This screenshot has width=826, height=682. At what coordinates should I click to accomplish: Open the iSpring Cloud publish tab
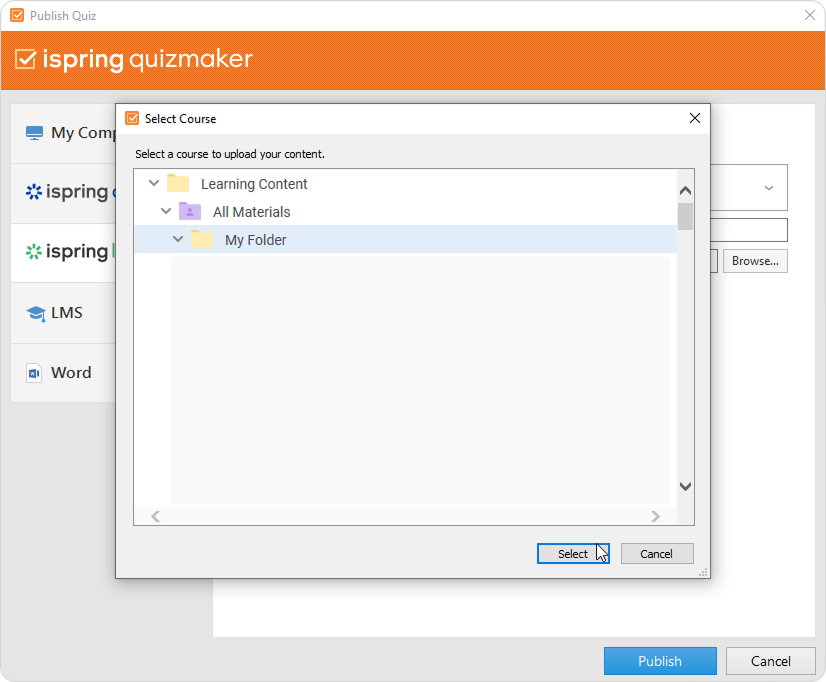(66, 192)
